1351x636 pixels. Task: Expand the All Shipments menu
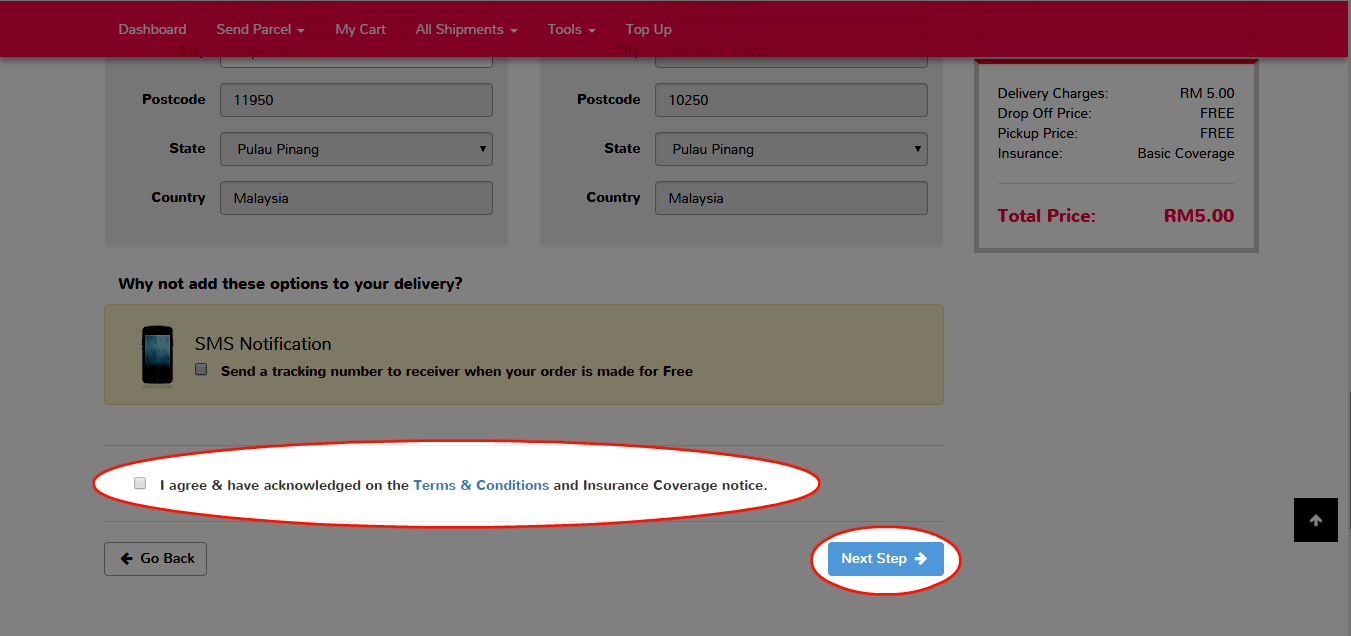click(x=466, y=29)
